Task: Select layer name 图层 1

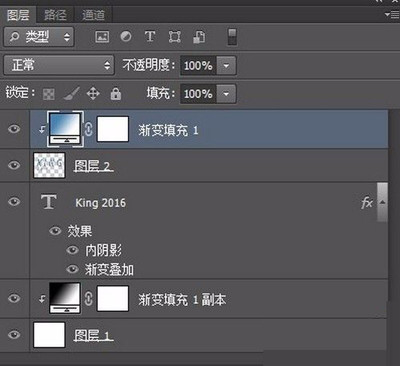Action: [x=94, y=335]
